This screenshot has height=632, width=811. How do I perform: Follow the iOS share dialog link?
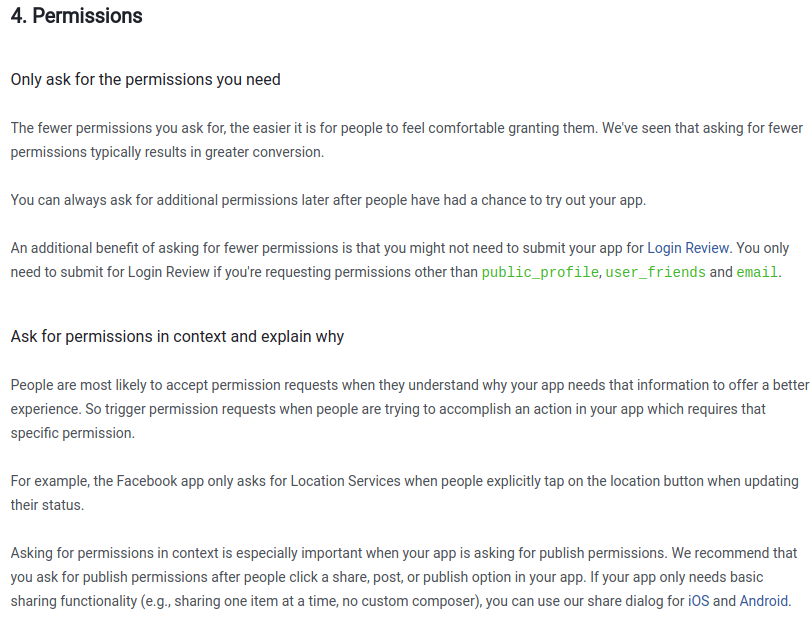click(x=698, y=601)
